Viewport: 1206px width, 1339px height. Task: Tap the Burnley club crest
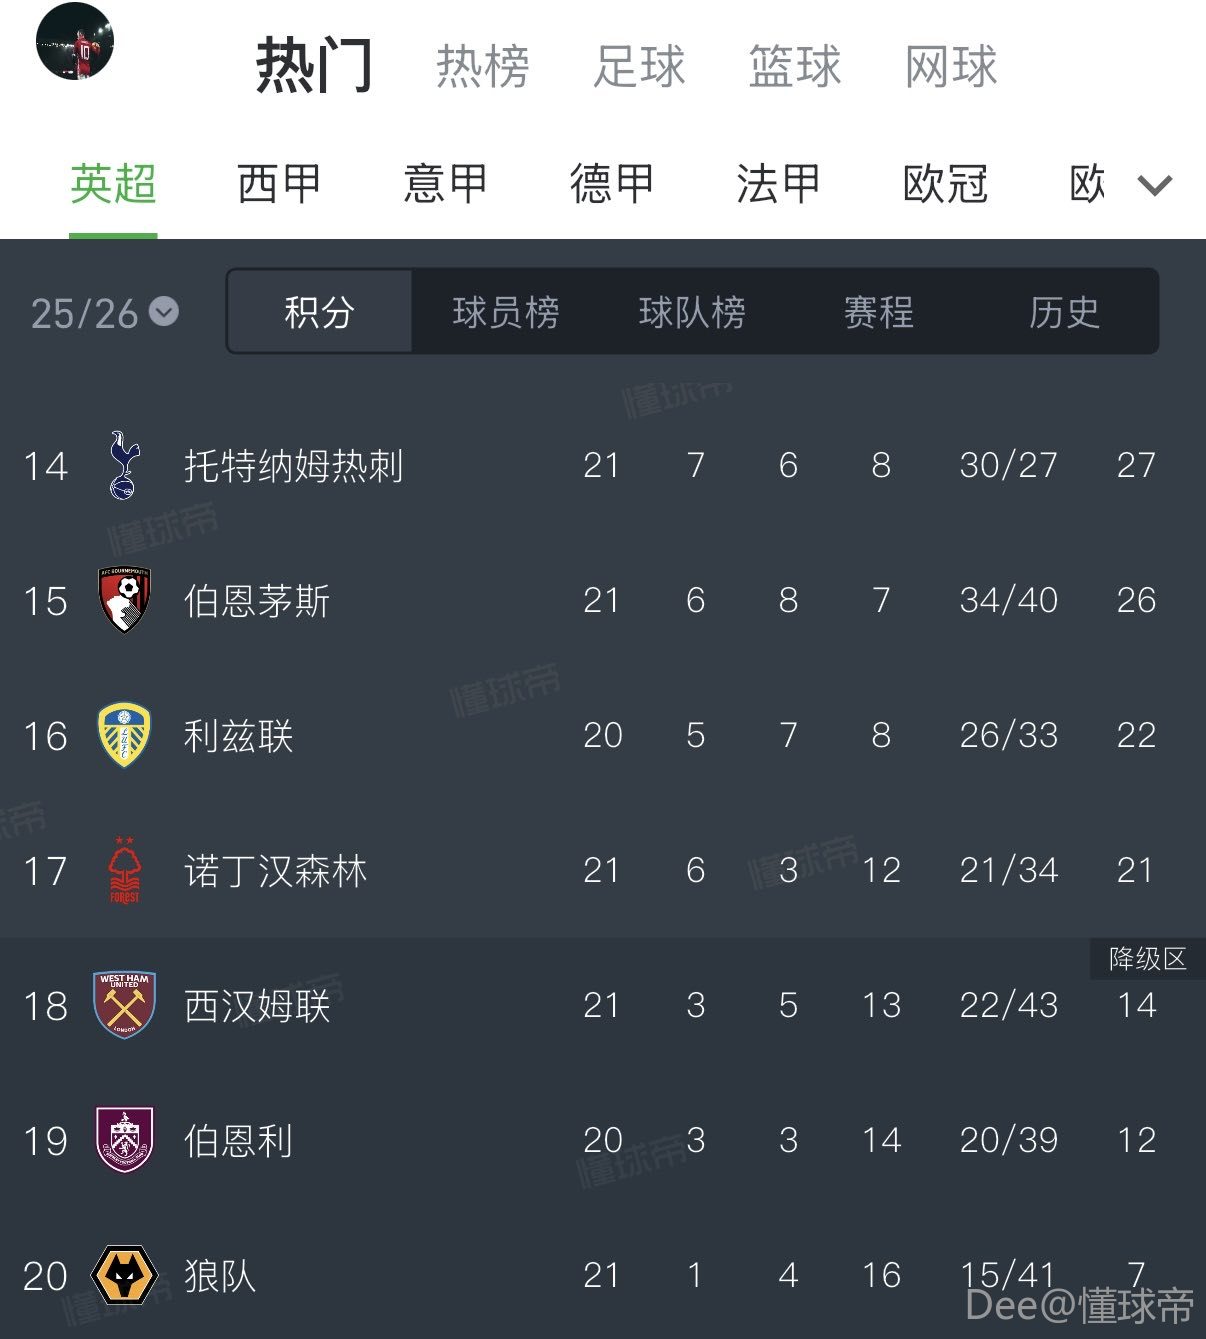coord(124,1140)
